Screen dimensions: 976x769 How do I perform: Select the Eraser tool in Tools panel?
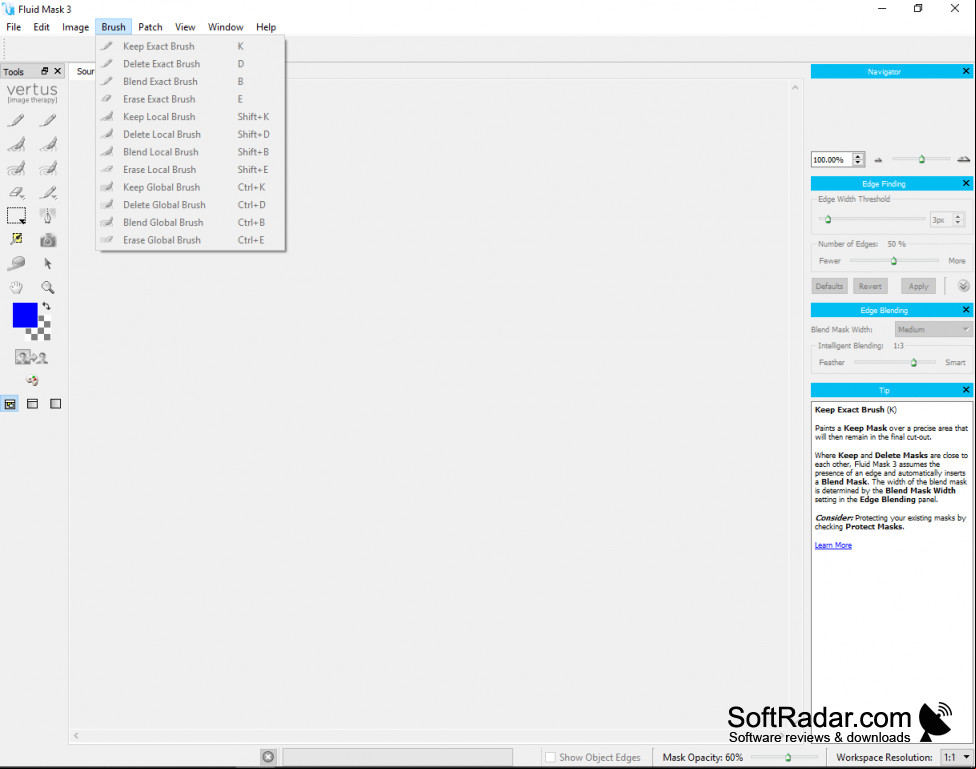16,192
